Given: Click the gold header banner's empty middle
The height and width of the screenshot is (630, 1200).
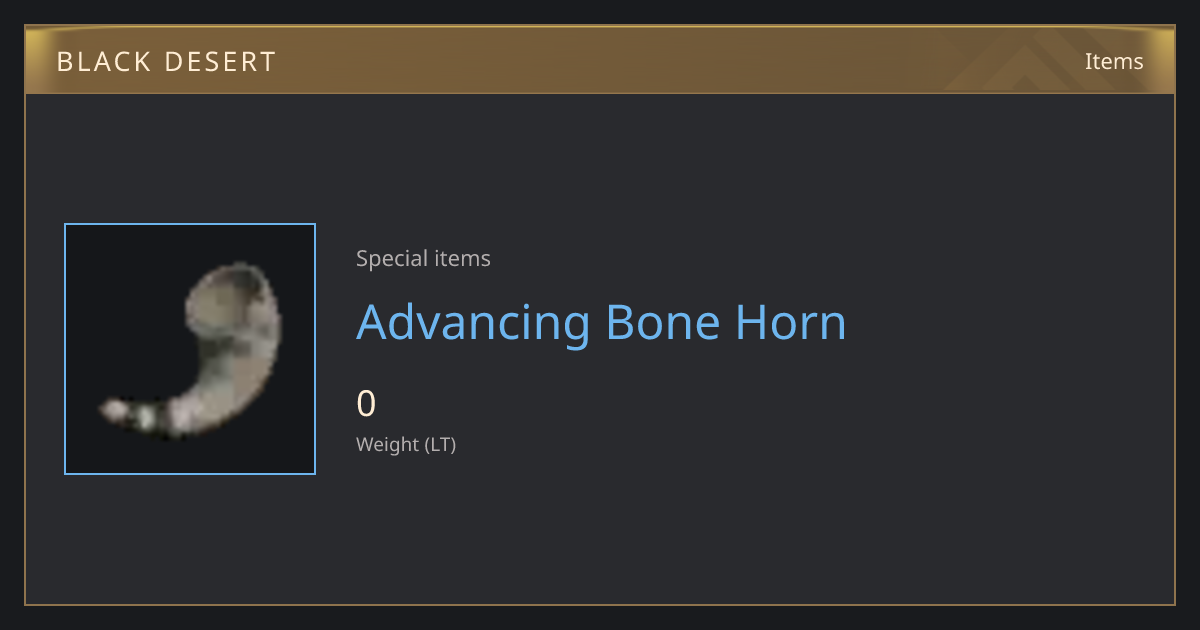Looking at the screenshot, I should click(x=680, y=61).
